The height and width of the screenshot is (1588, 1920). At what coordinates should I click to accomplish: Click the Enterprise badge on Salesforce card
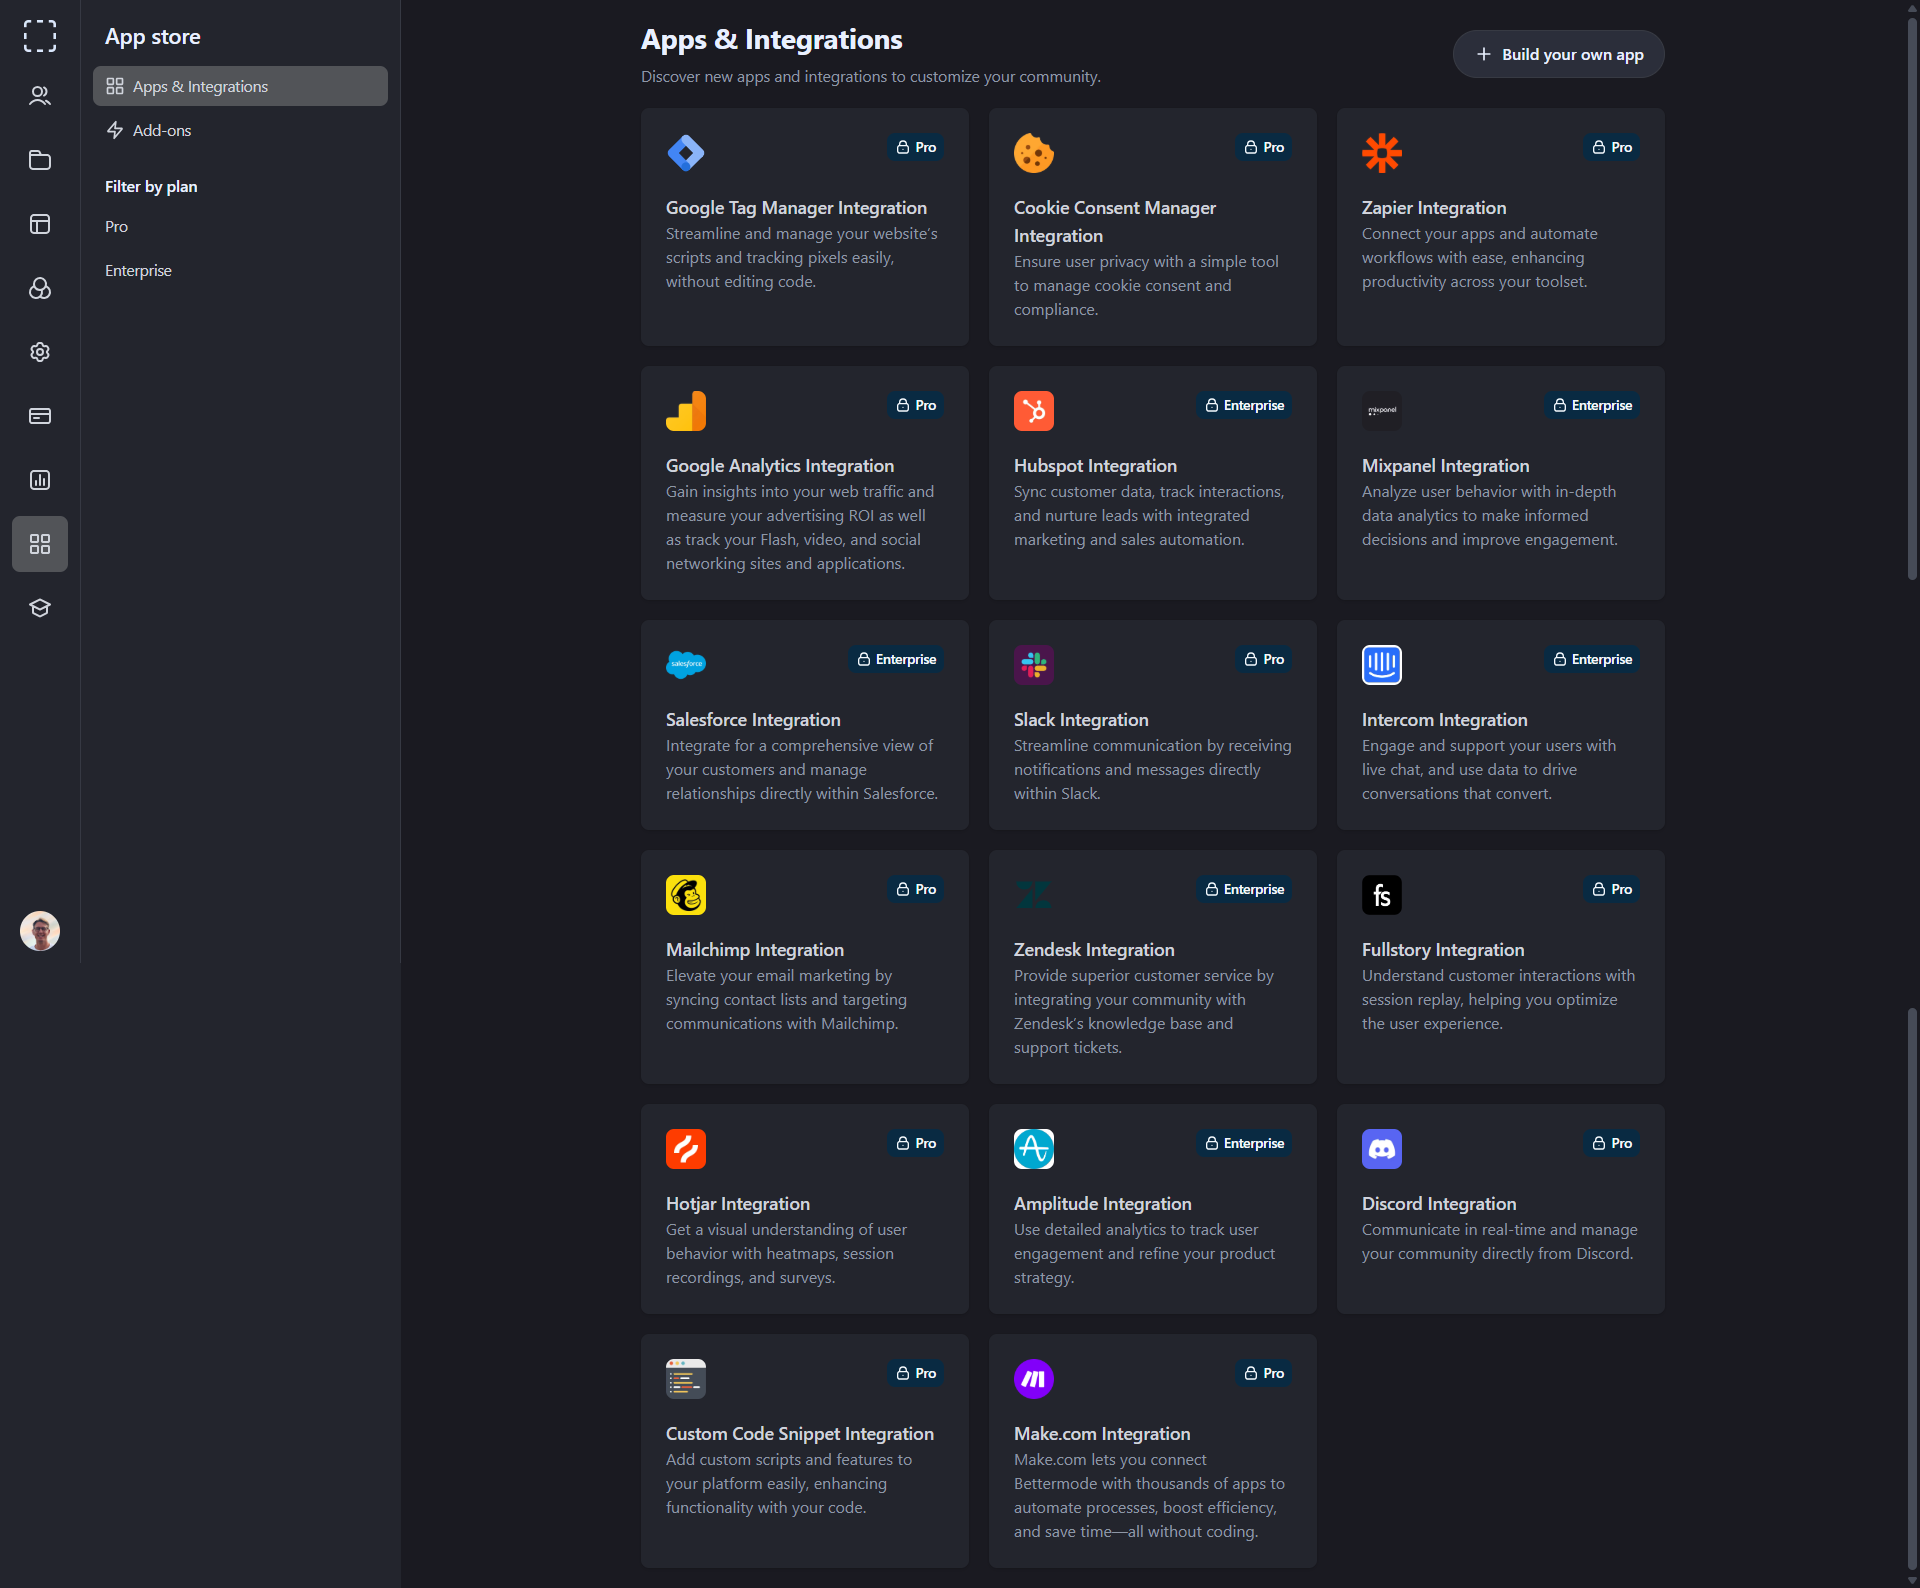(896, 660)
